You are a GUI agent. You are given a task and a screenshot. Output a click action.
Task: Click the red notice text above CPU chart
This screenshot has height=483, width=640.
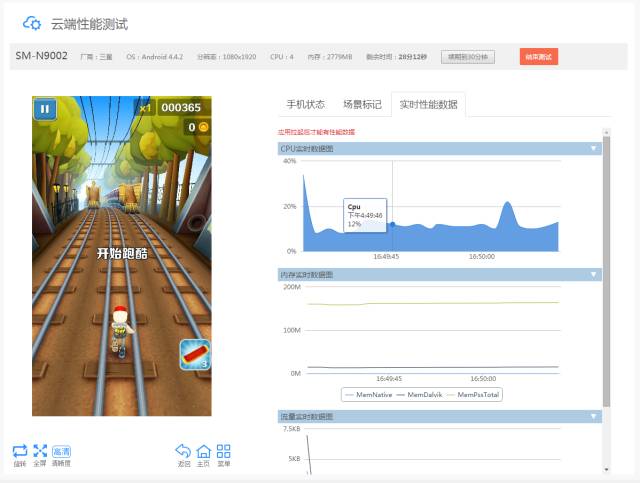click(316, 132)
